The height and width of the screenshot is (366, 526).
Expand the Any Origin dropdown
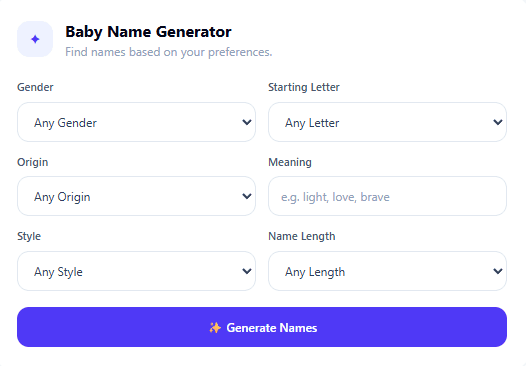[136, 196]
